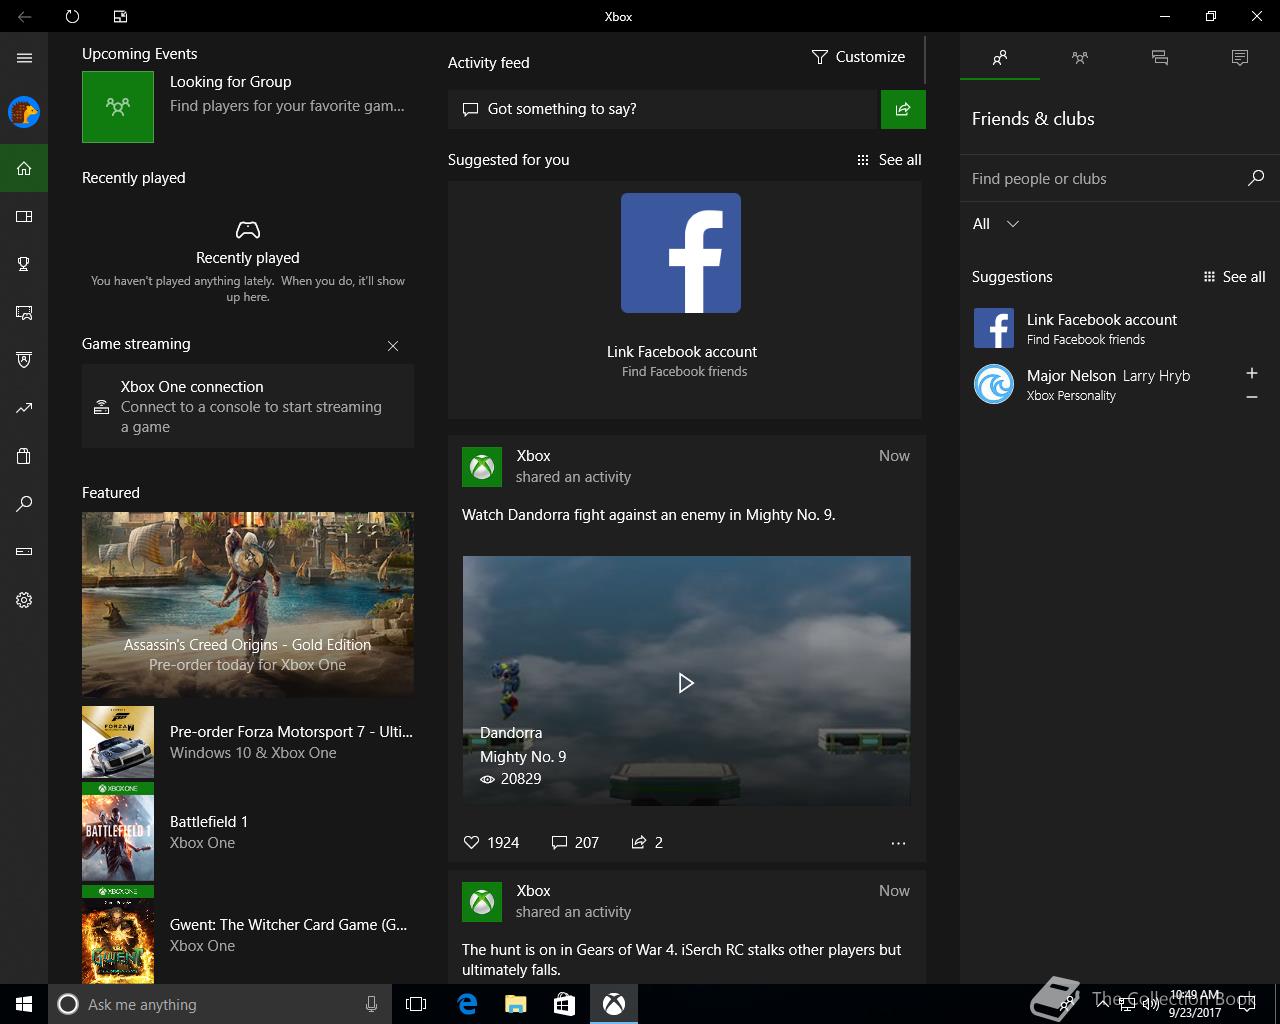Viewport: 1280px width, 1024px height.
Task: Like the Mighty No. 9 post
Action: coord(491,842)
